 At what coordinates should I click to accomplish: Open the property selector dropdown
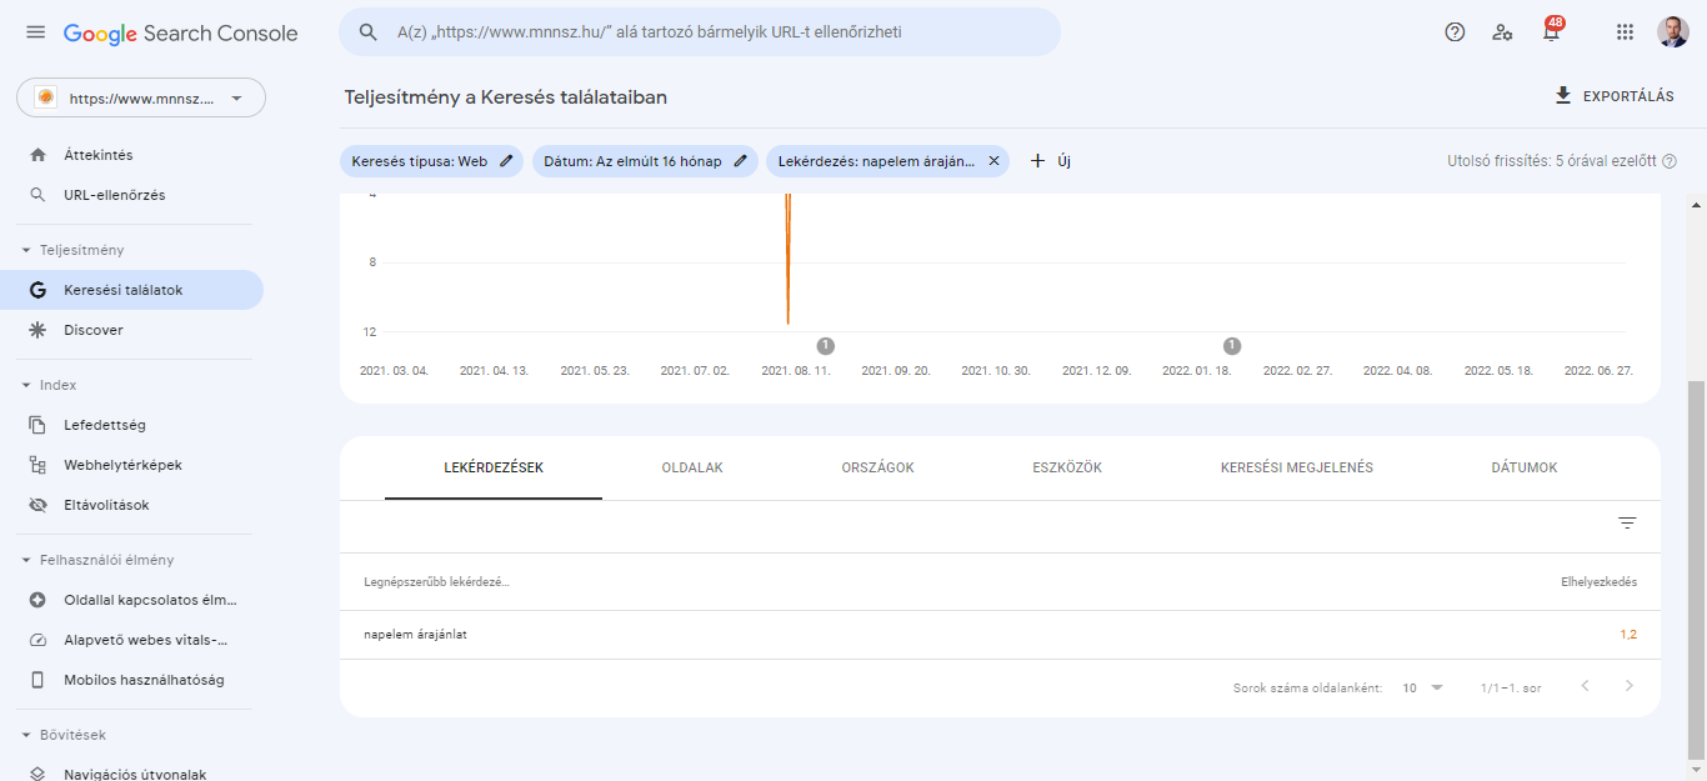(141, 98)
